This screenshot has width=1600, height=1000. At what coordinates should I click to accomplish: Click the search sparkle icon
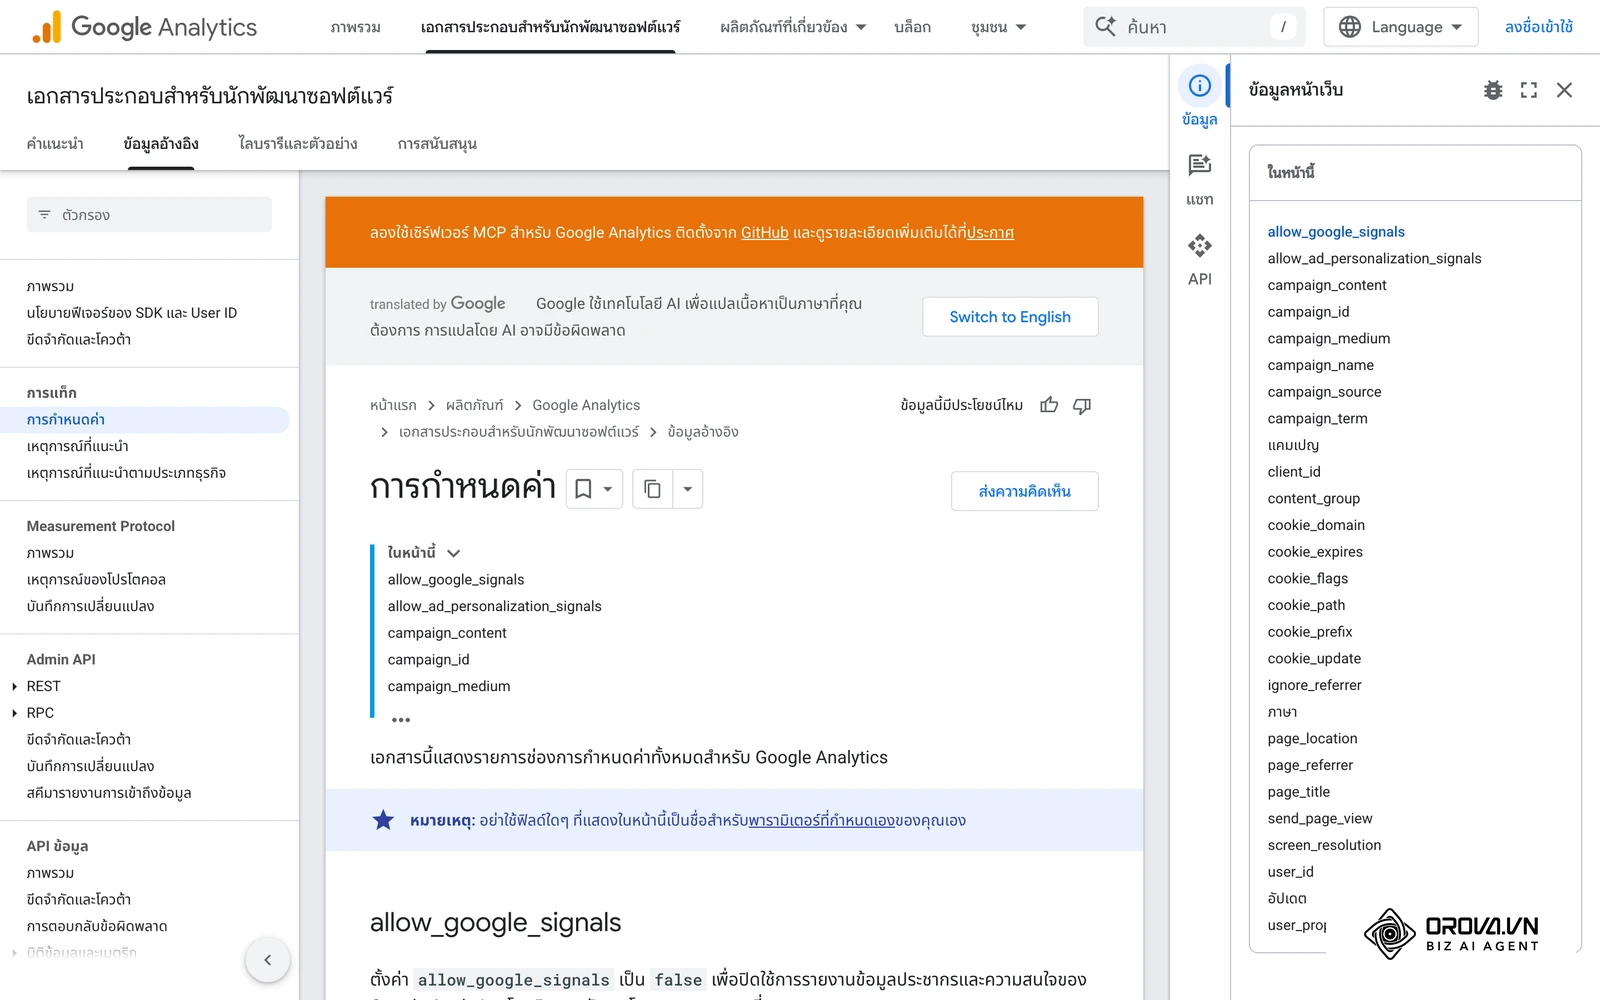pos(1105,26)
